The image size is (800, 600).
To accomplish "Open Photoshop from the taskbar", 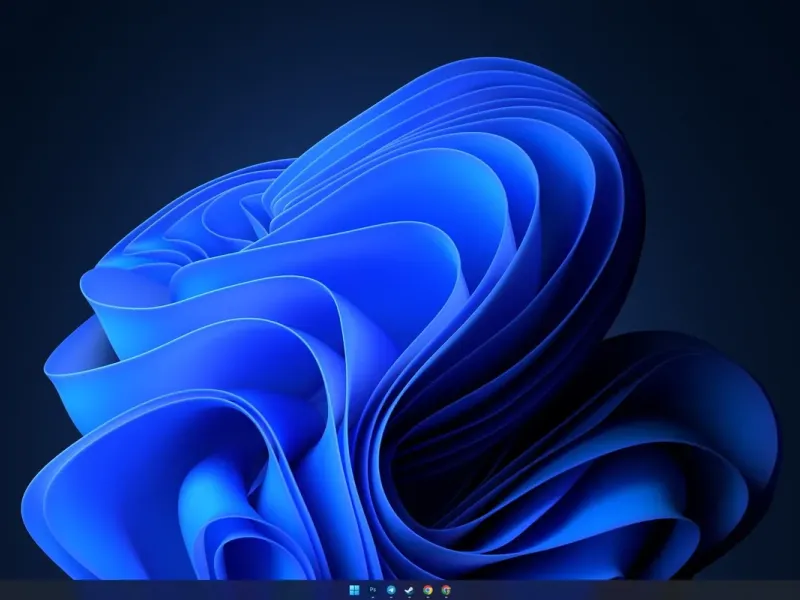I will pyautogui.click(x=373, y=590).
